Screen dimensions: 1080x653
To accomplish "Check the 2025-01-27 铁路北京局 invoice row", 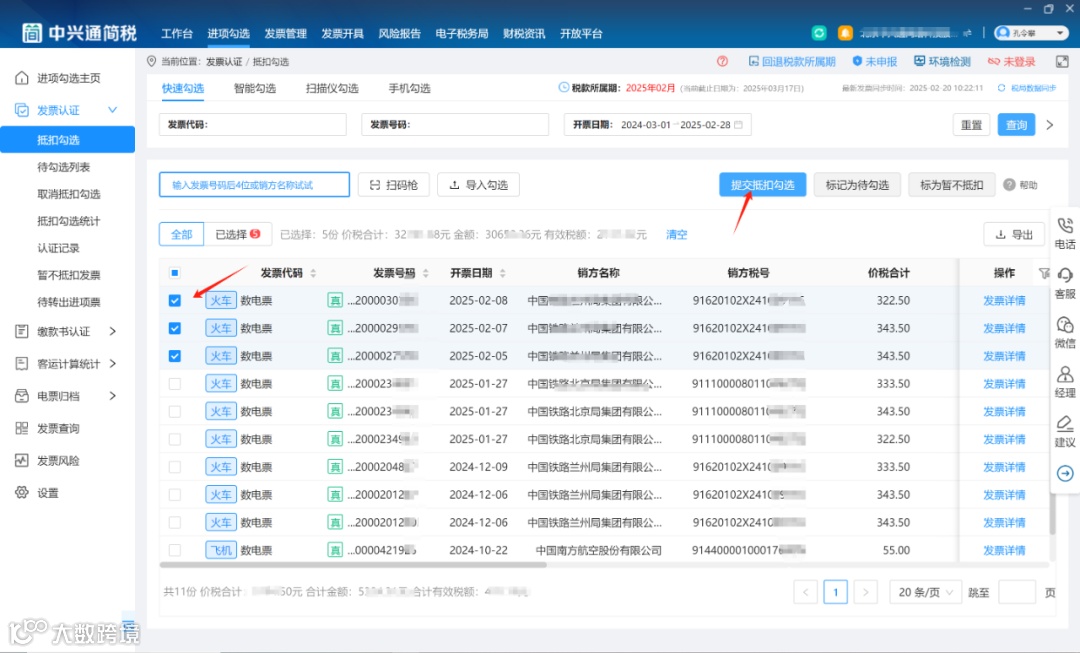I will tap(175, 383).
